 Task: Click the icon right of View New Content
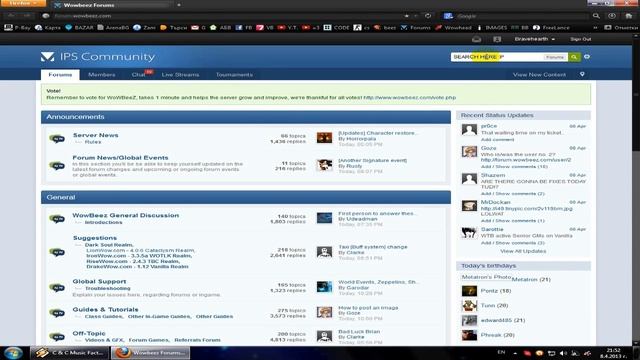click(x=582, y=74)
